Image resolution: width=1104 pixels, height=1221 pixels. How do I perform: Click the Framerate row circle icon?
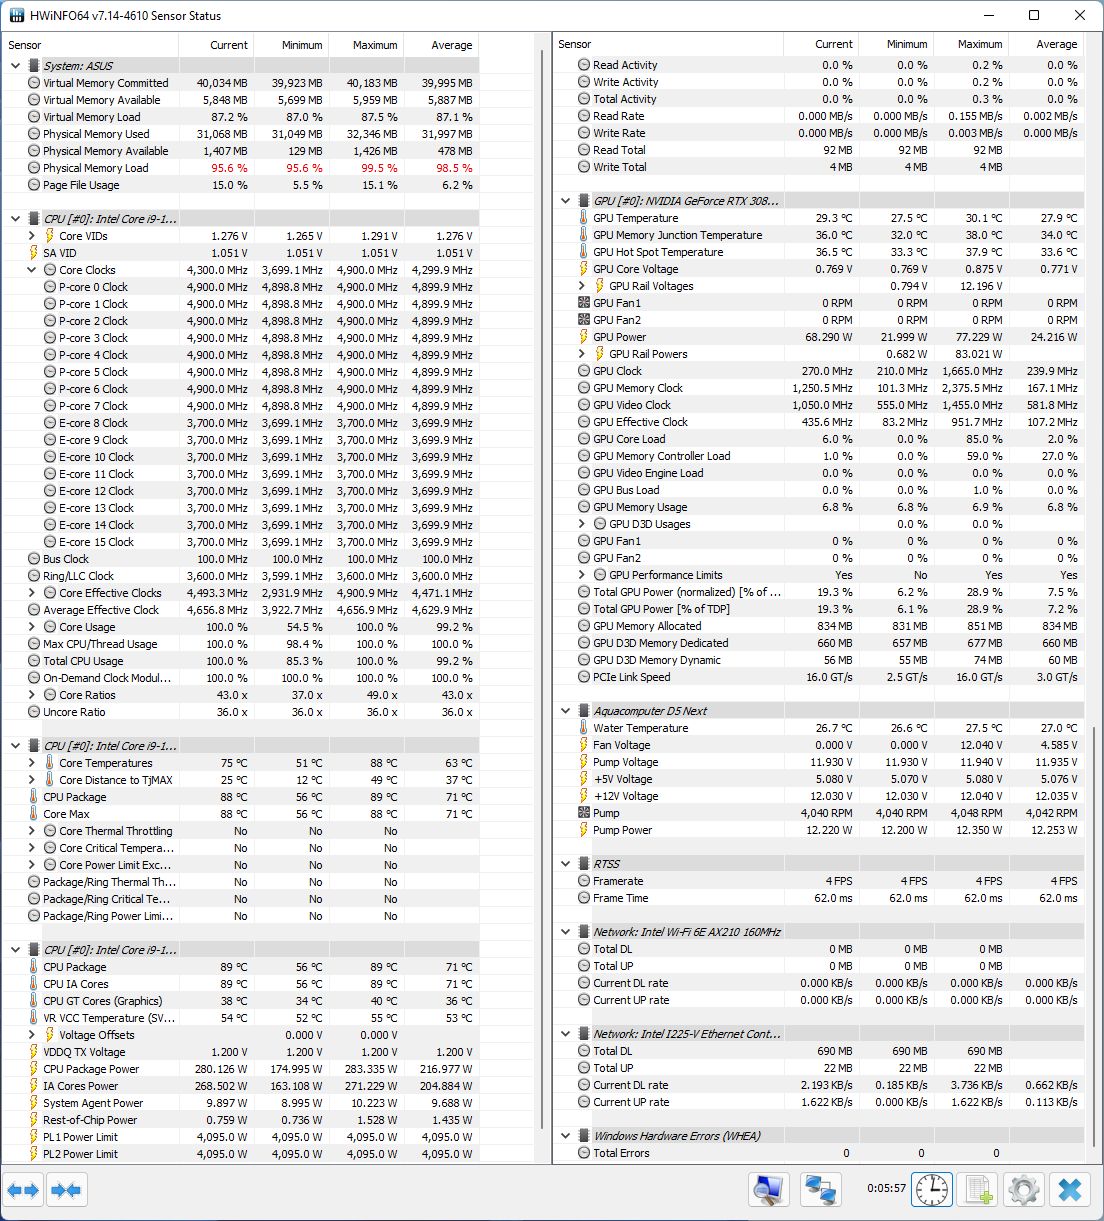click(584, 881)
